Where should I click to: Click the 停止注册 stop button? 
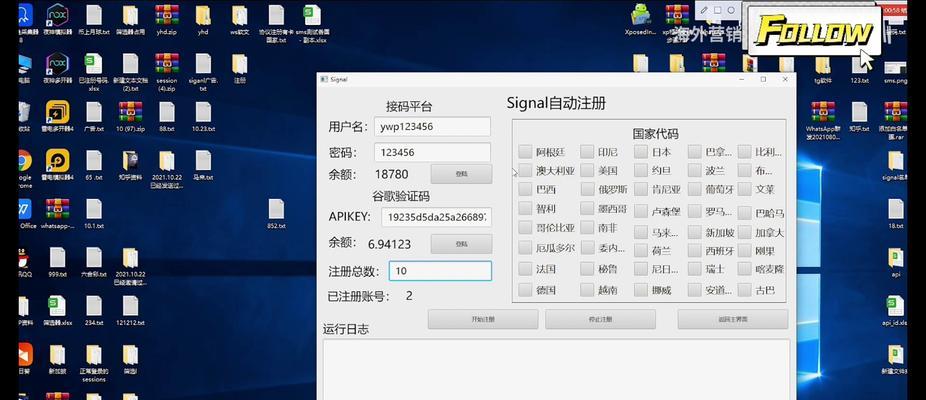(601, 319)
